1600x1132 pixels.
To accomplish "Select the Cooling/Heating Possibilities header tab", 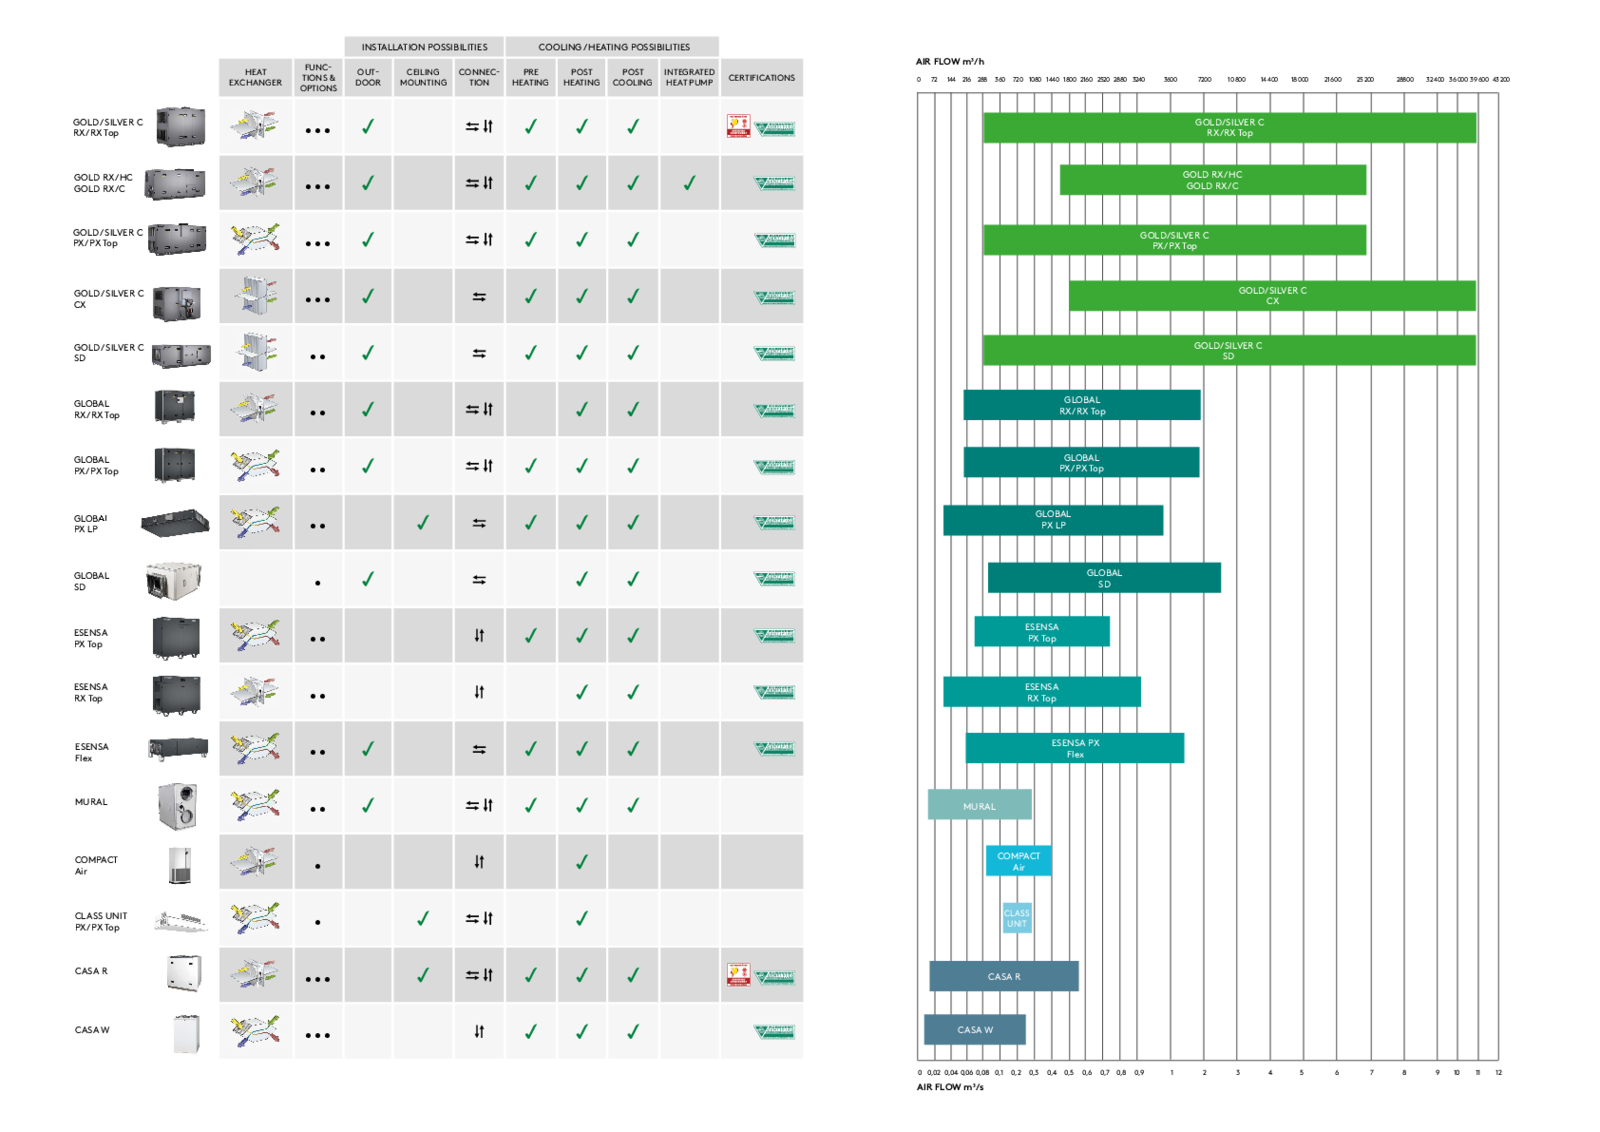I will pyautogui.click(x=613, y=47).
